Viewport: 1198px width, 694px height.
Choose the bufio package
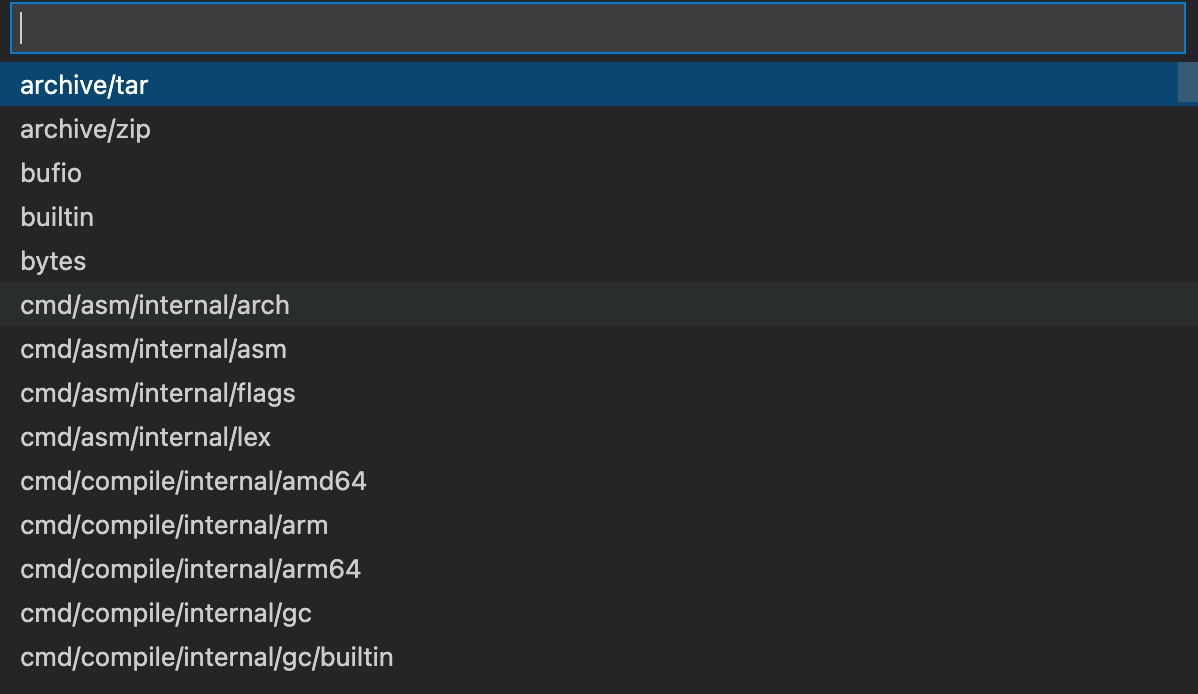(599, 173)
